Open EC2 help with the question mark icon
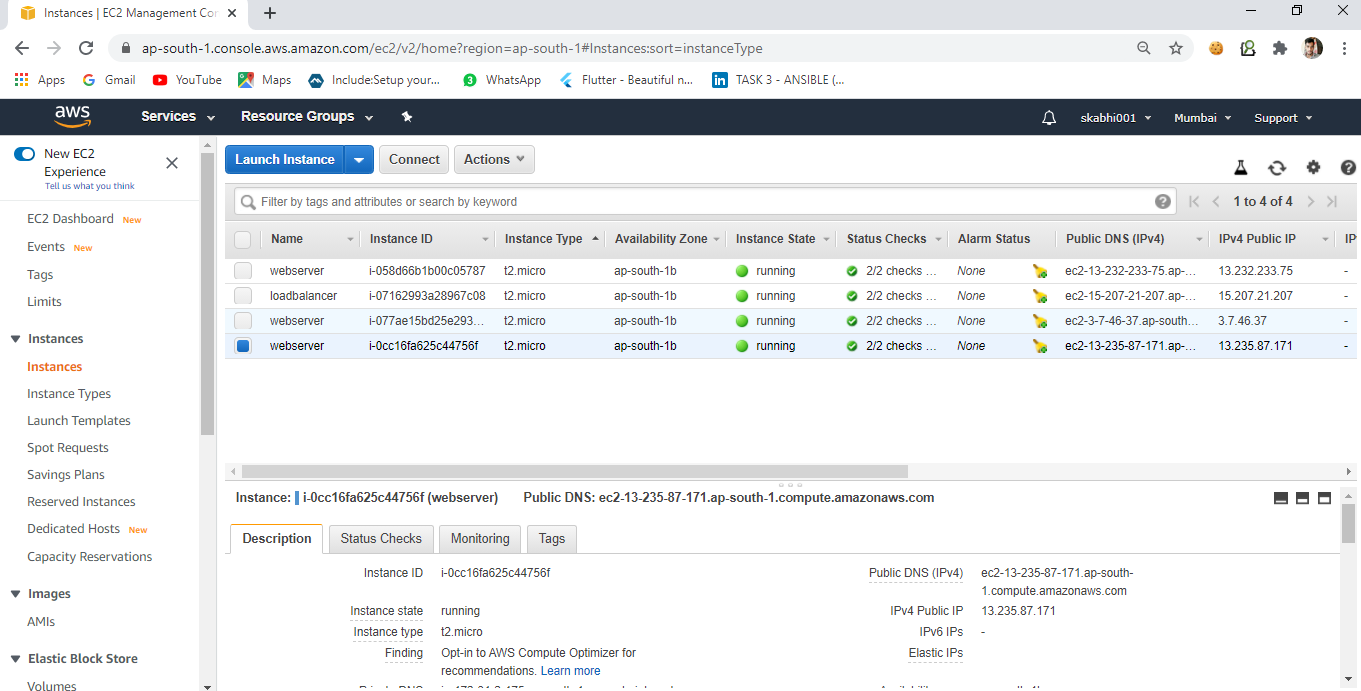The height and width of the screenshot is (691, 1361). tap(1348, 167)
